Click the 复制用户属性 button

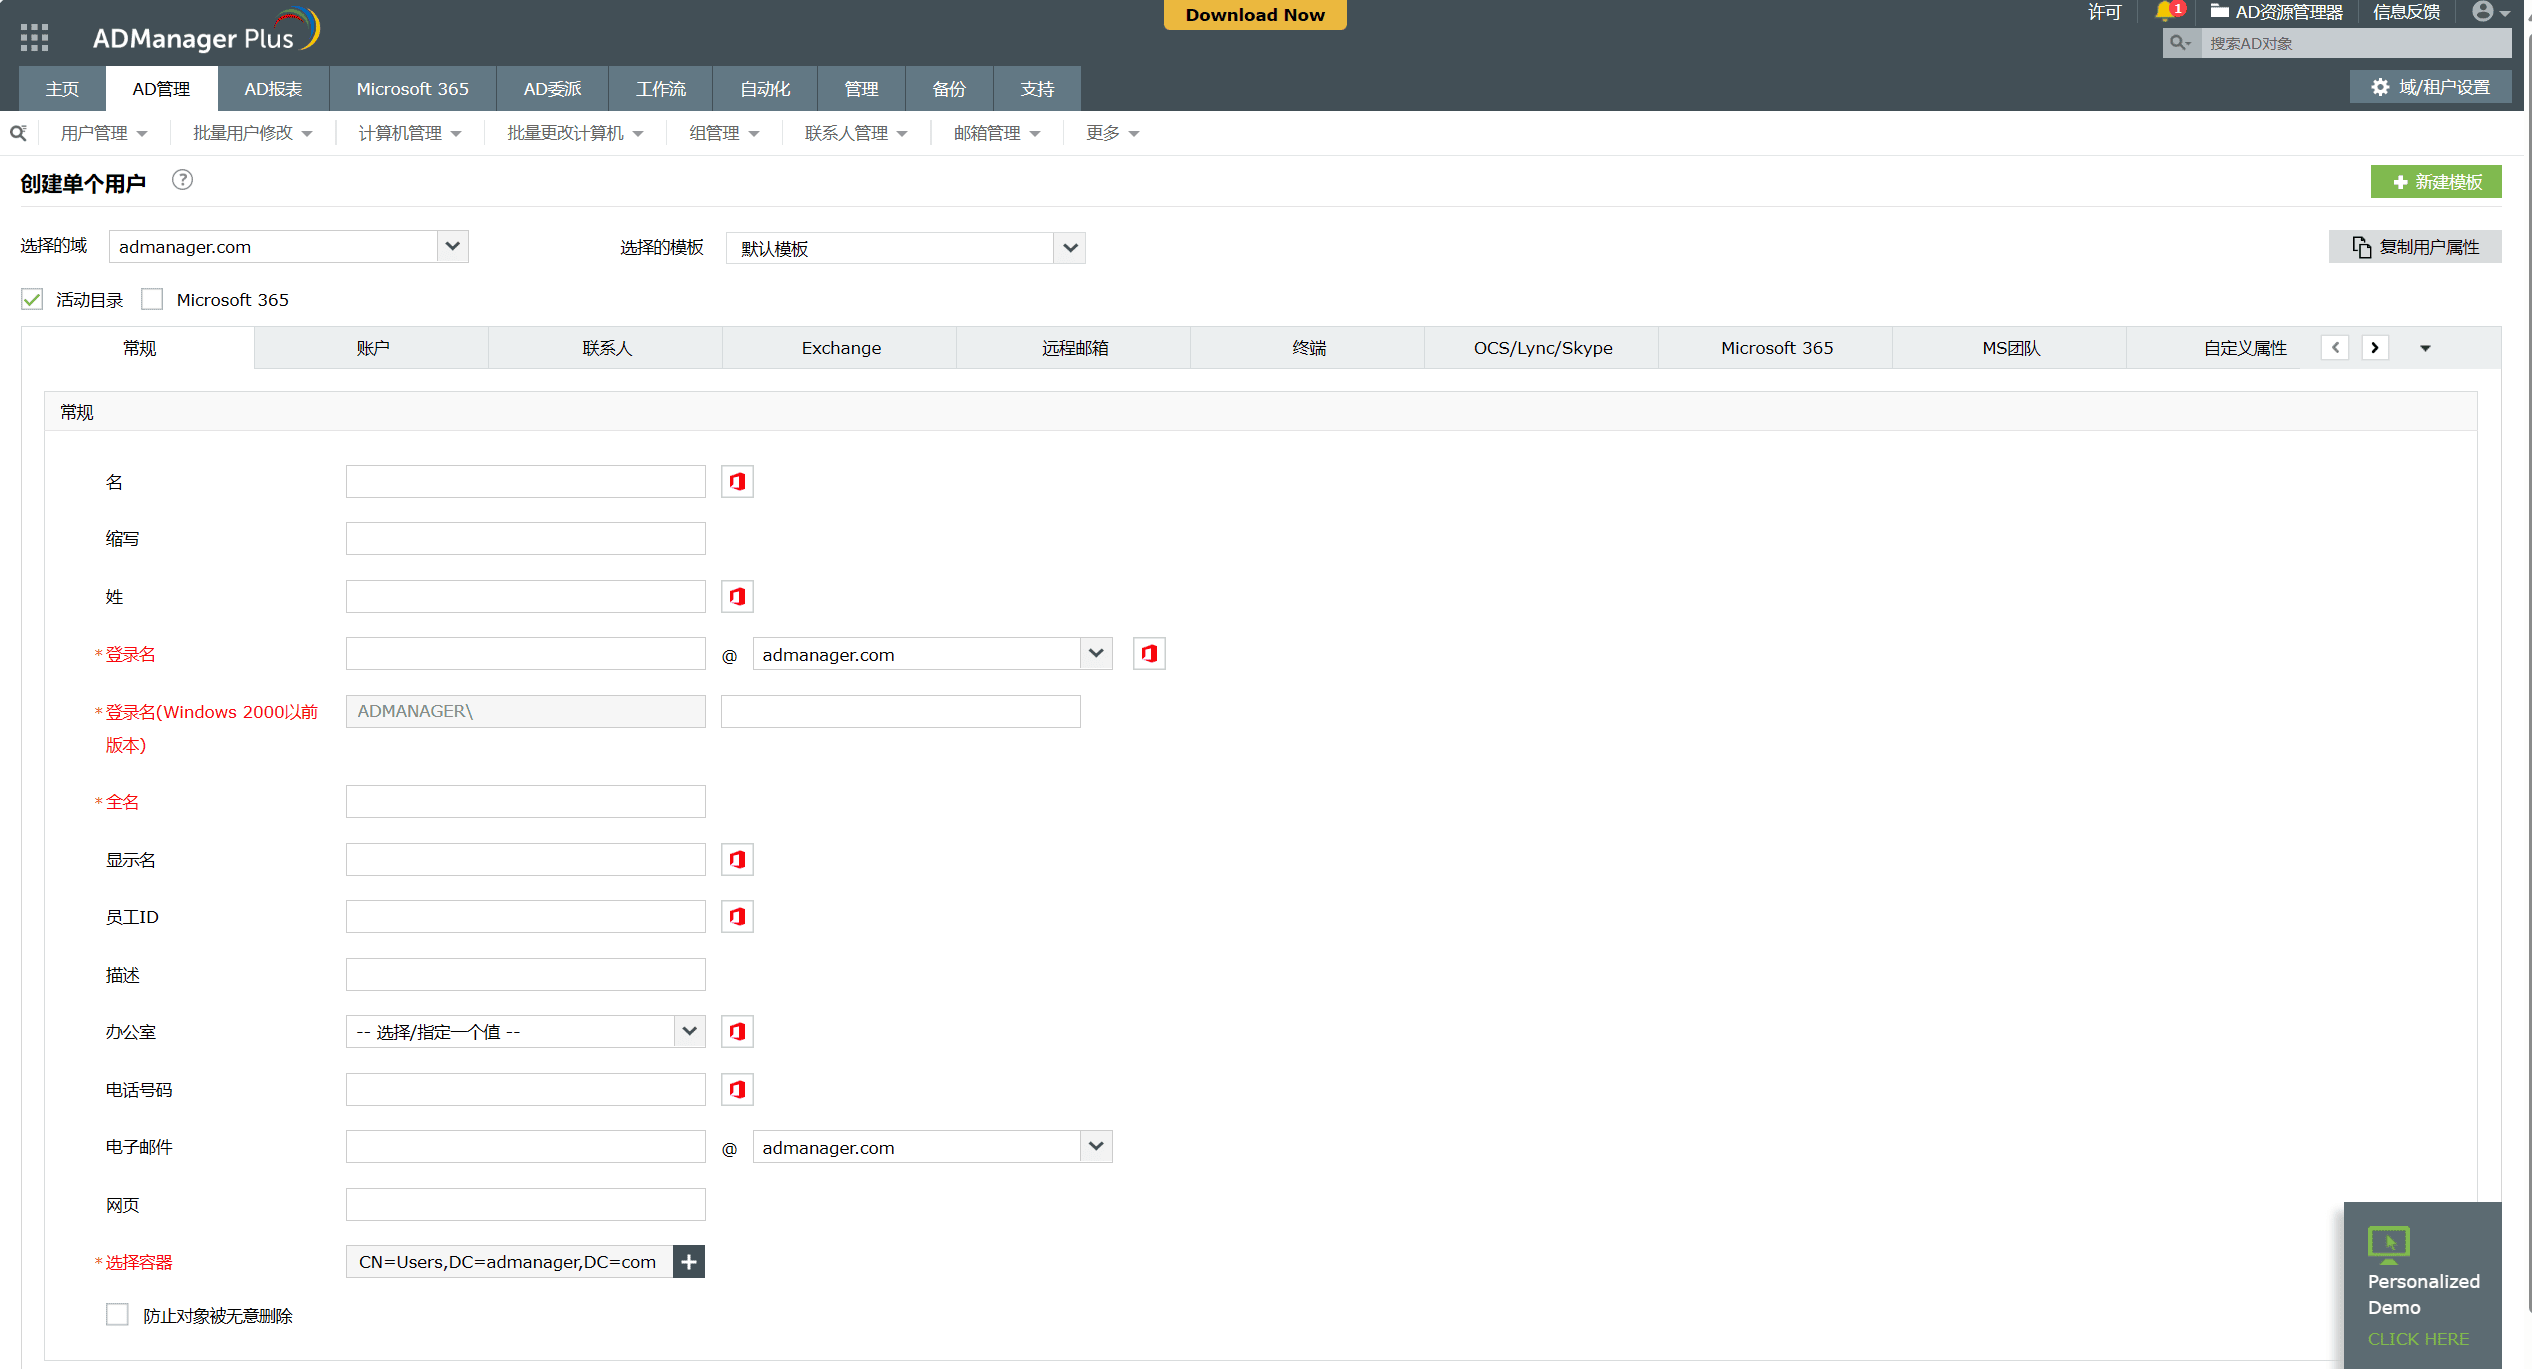(x=2415, y=247)
